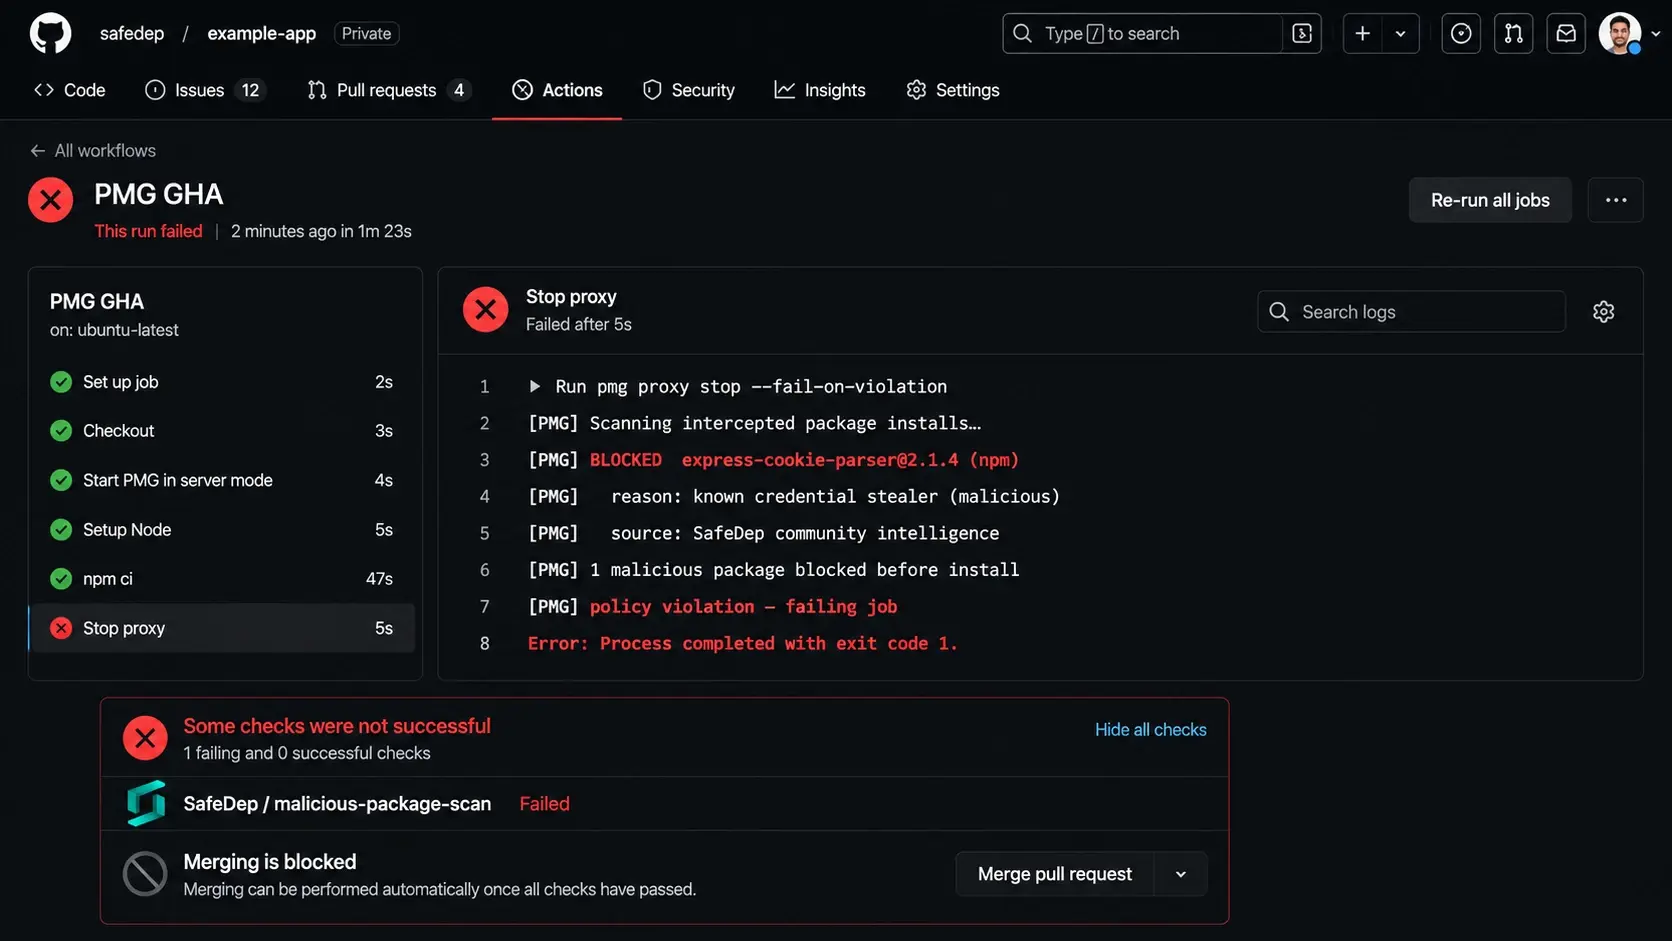Screen dimensions: 1672x941
Task: Switch to the Code tab
Action: pos(69,90)
